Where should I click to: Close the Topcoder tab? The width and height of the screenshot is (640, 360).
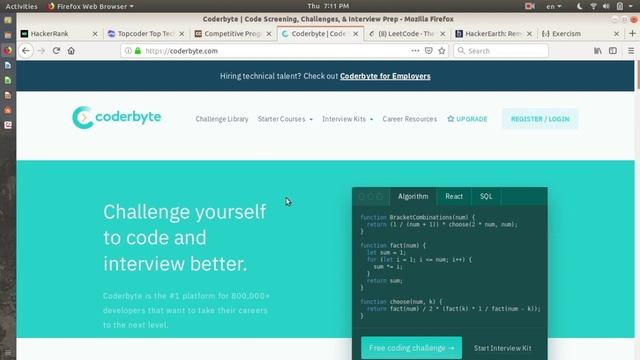tap(182, 34)
